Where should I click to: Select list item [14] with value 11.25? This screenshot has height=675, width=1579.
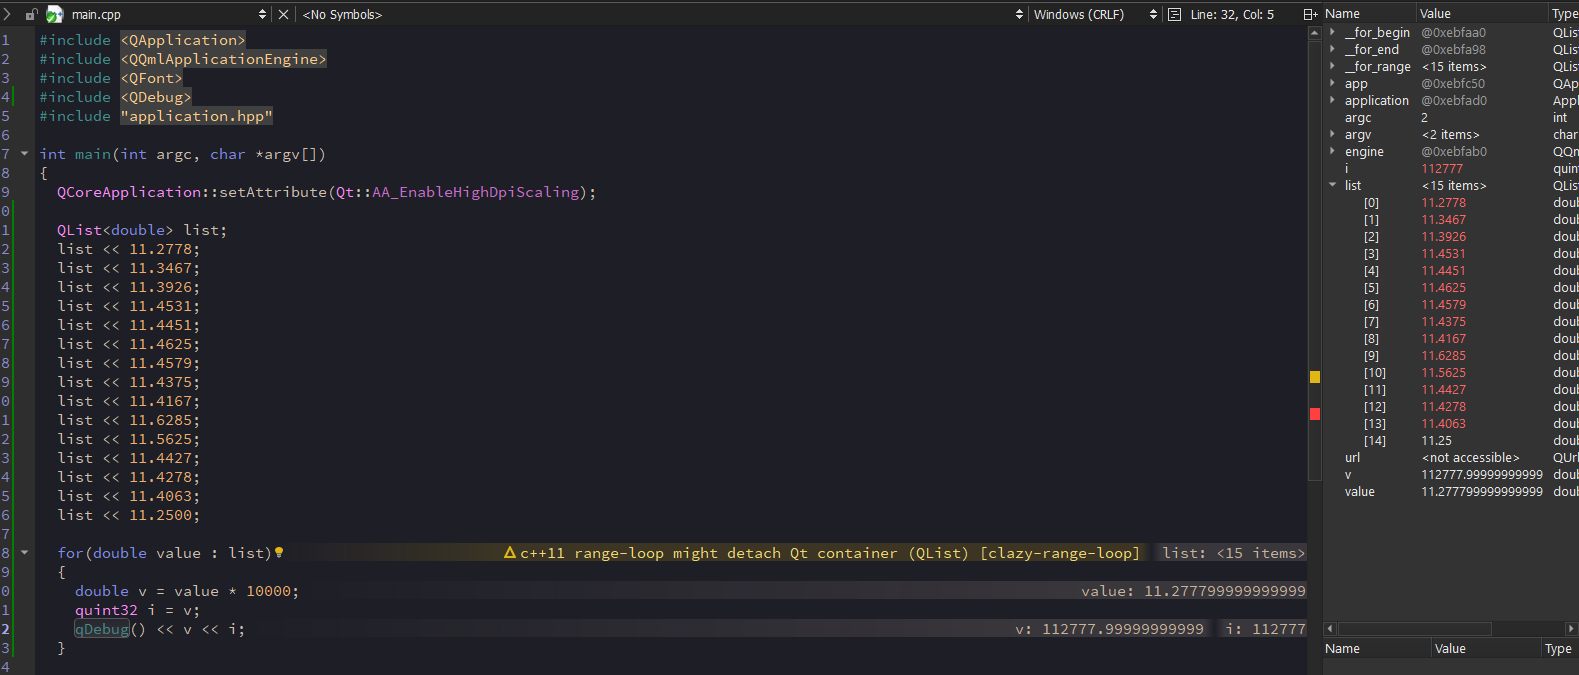click(1451, 440)
